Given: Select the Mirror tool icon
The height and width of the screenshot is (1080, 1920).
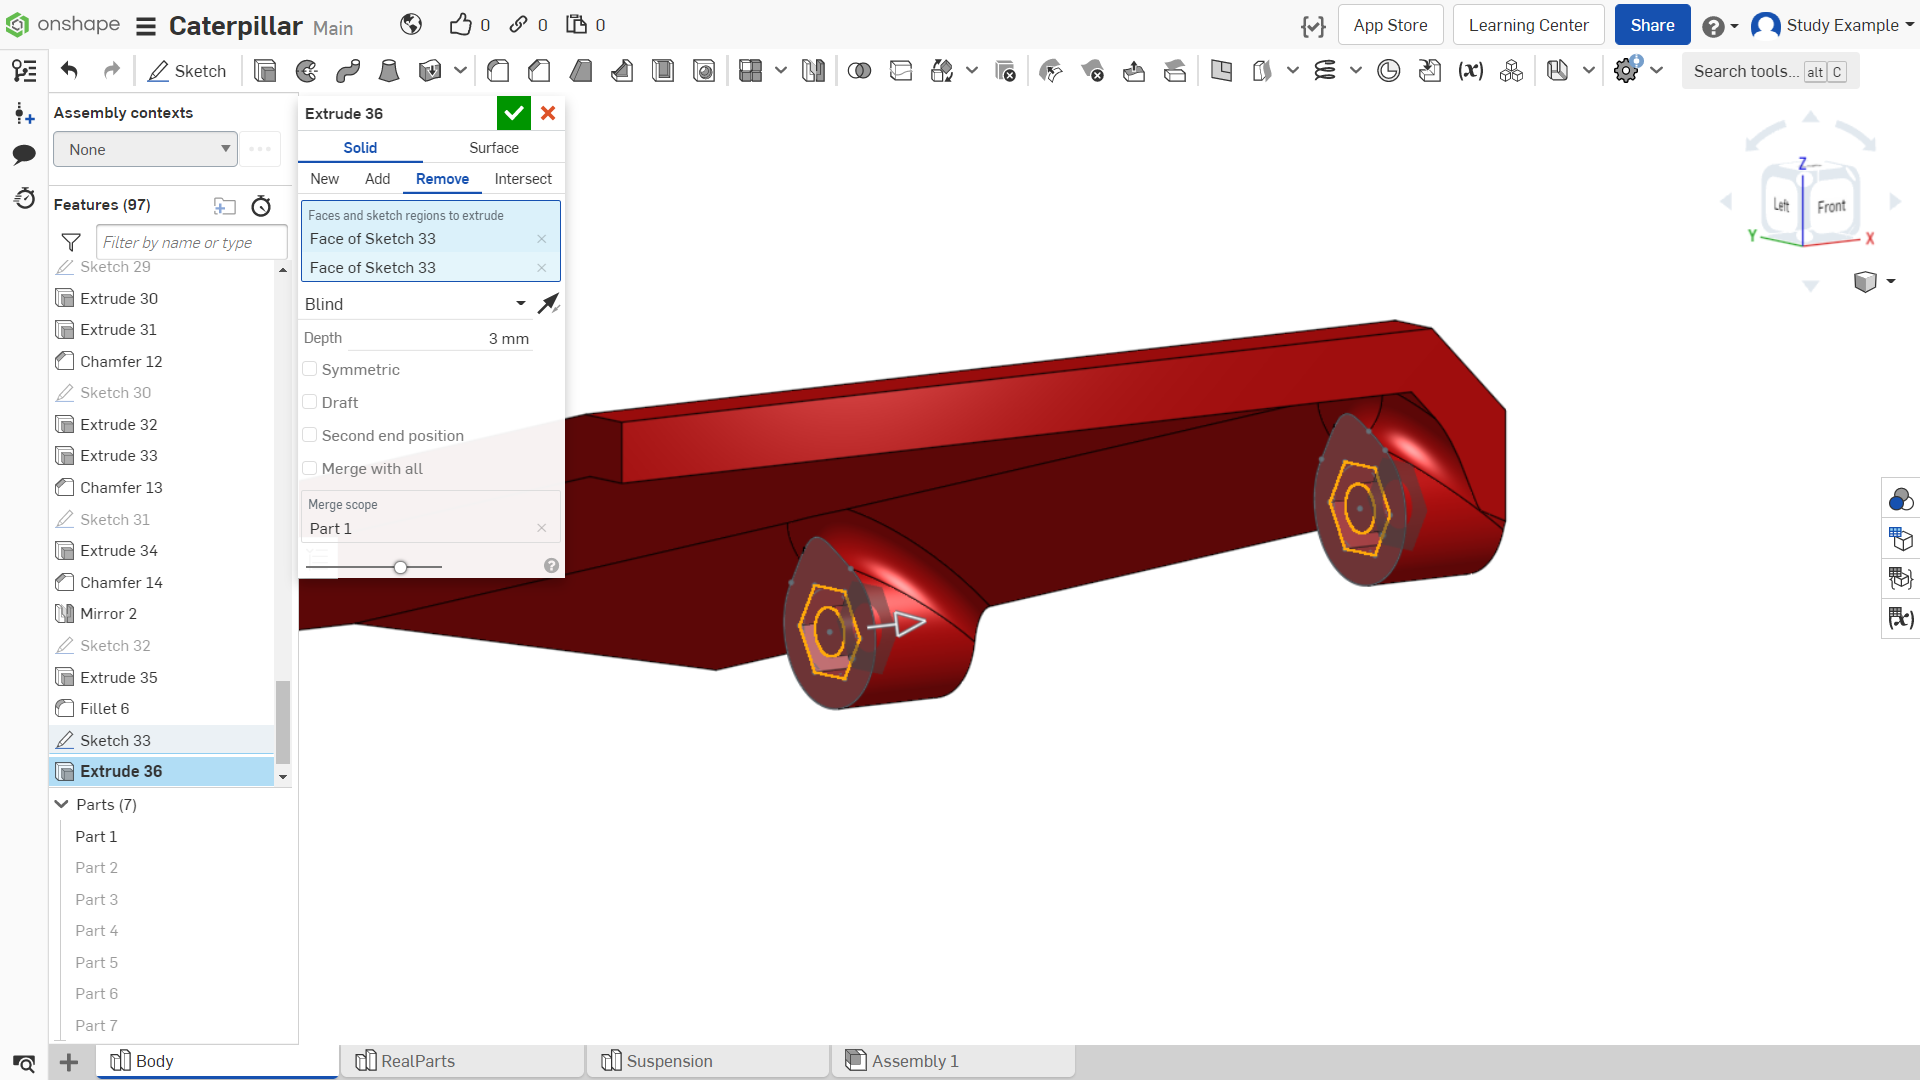Looking at the screenshot, I should coord(813,71).
